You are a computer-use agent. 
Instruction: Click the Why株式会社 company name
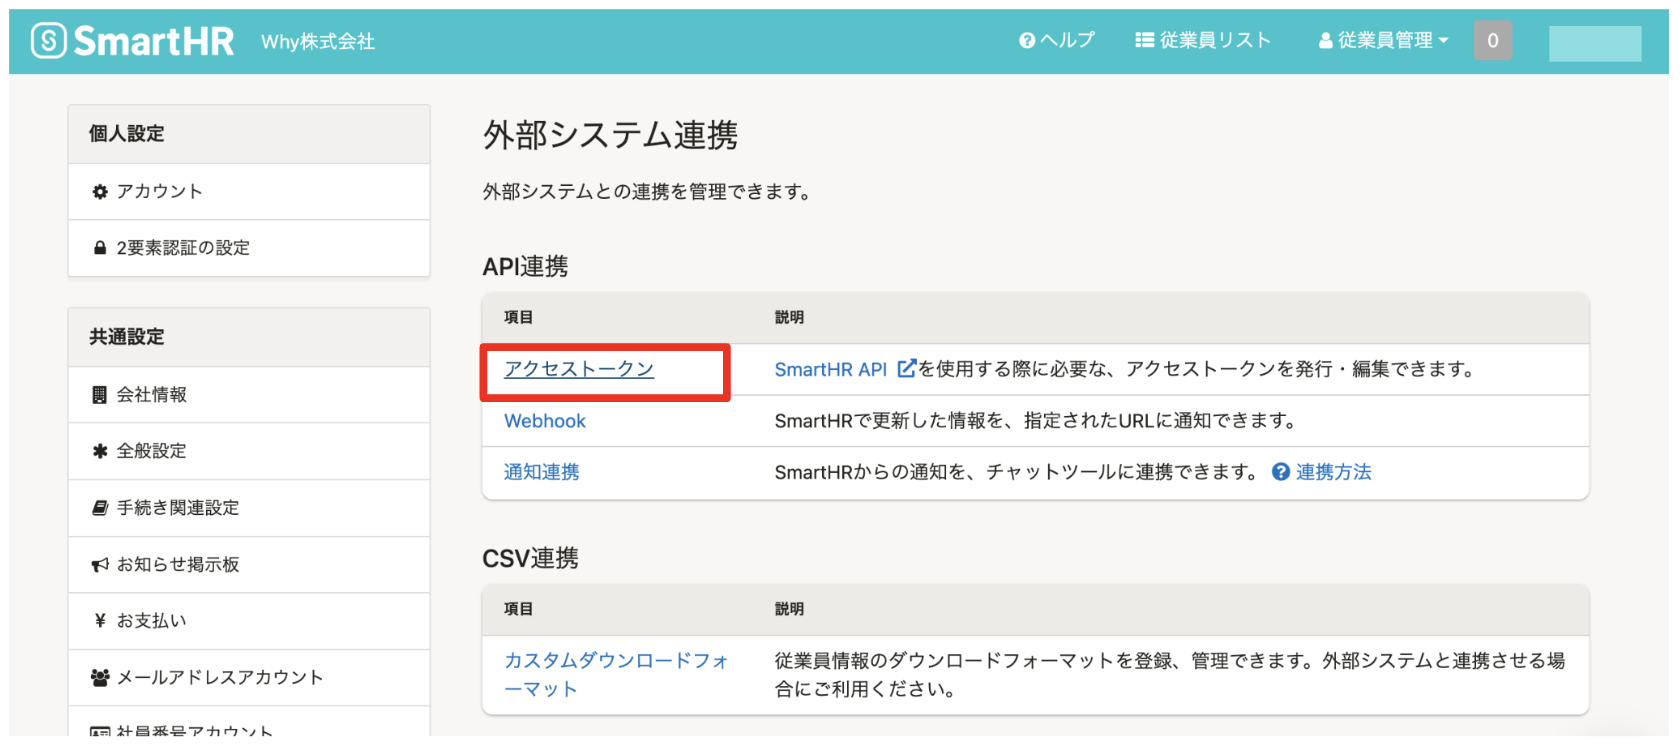click(318, 41)
